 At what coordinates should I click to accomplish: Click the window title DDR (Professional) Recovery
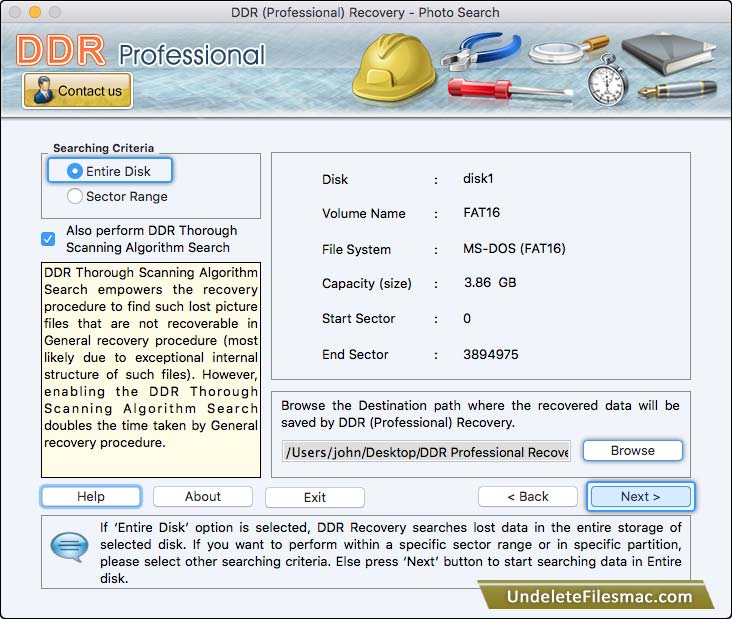365,13
